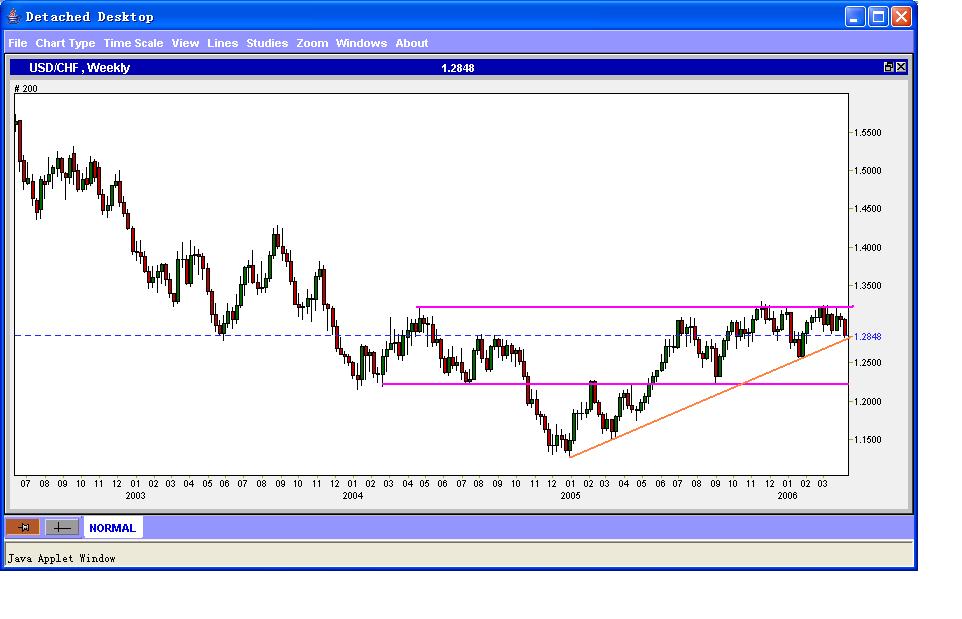Screen dimensions: 962x619
Task: Click the 2004 year label on time axis
Action: coord(353,496)
